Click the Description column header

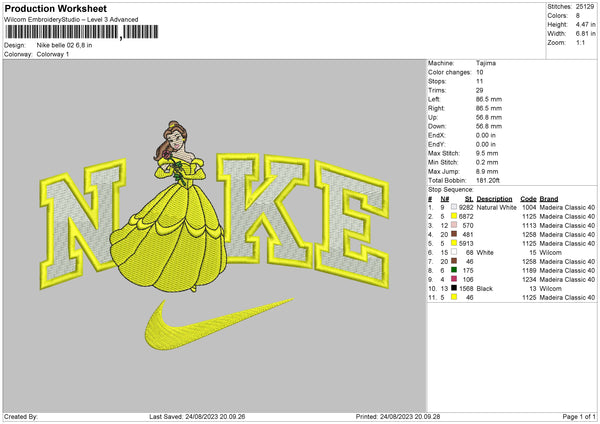(x=494, y=198)
